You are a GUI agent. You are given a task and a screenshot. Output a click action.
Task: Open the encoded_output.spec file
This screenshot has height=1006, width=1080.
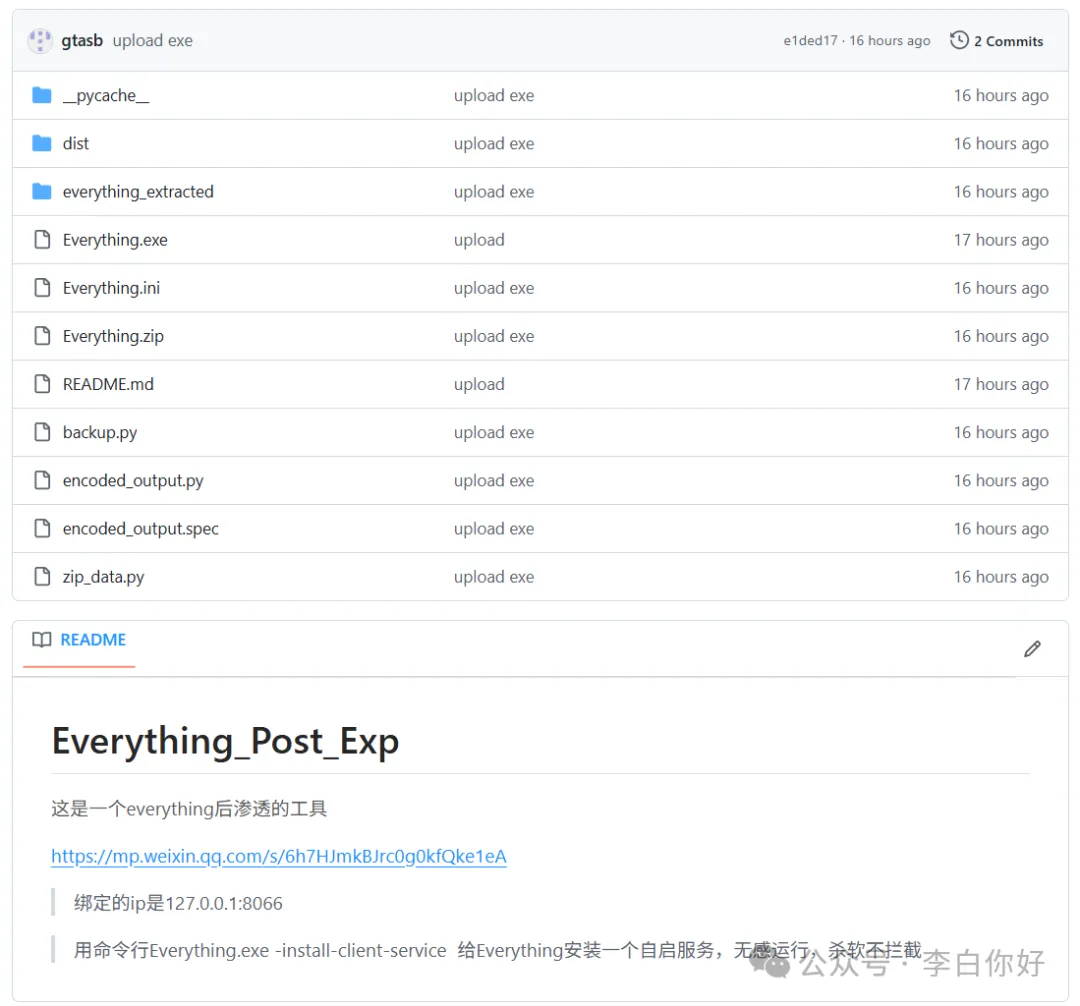140,529
